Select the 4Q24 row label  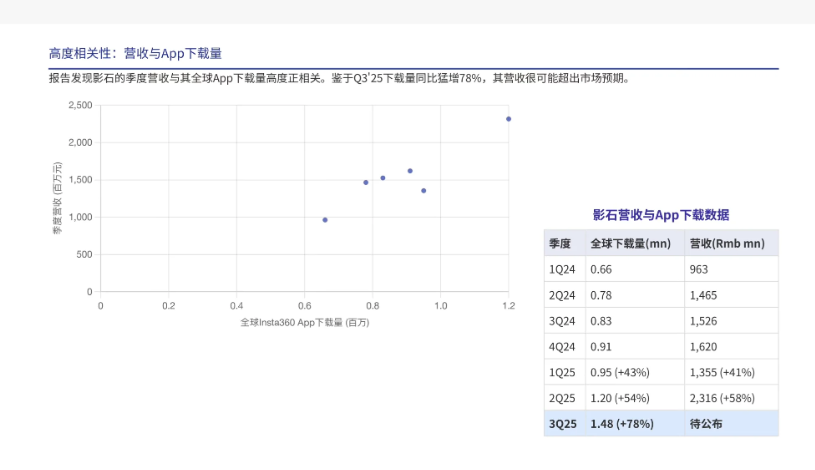tap(562, 347)
